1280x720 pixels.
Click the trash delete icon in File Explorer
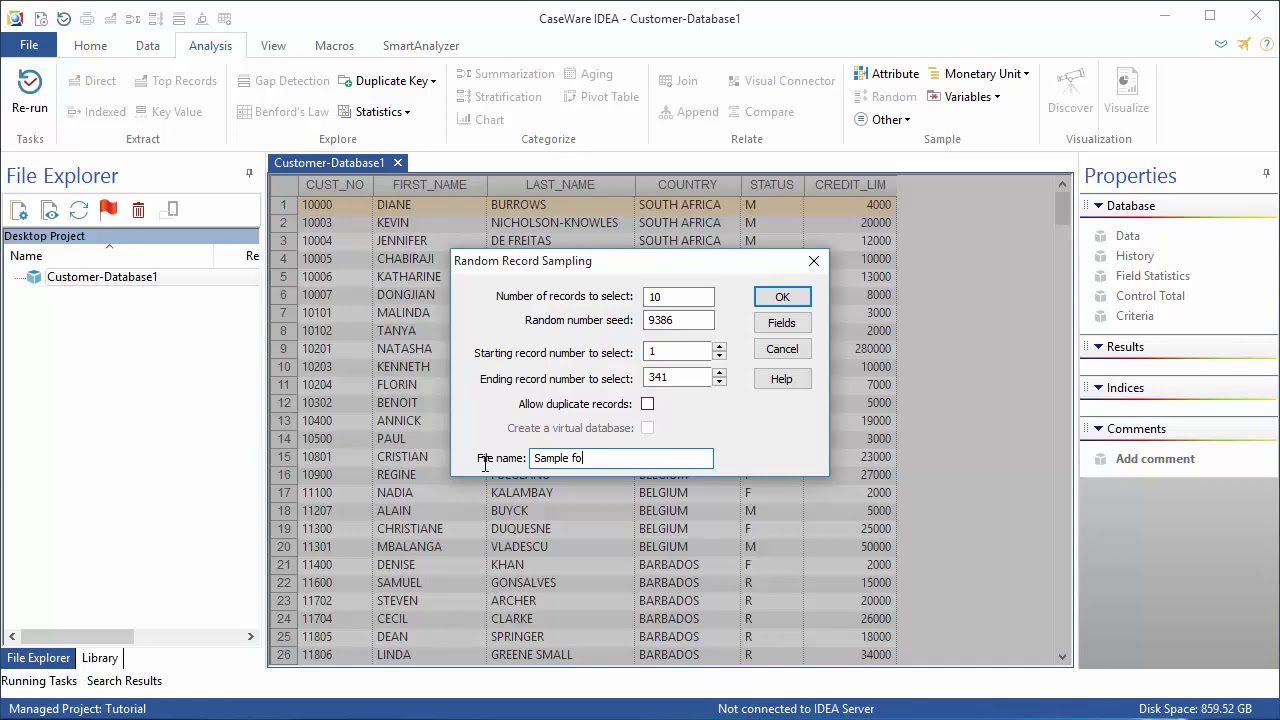[139, 210]
